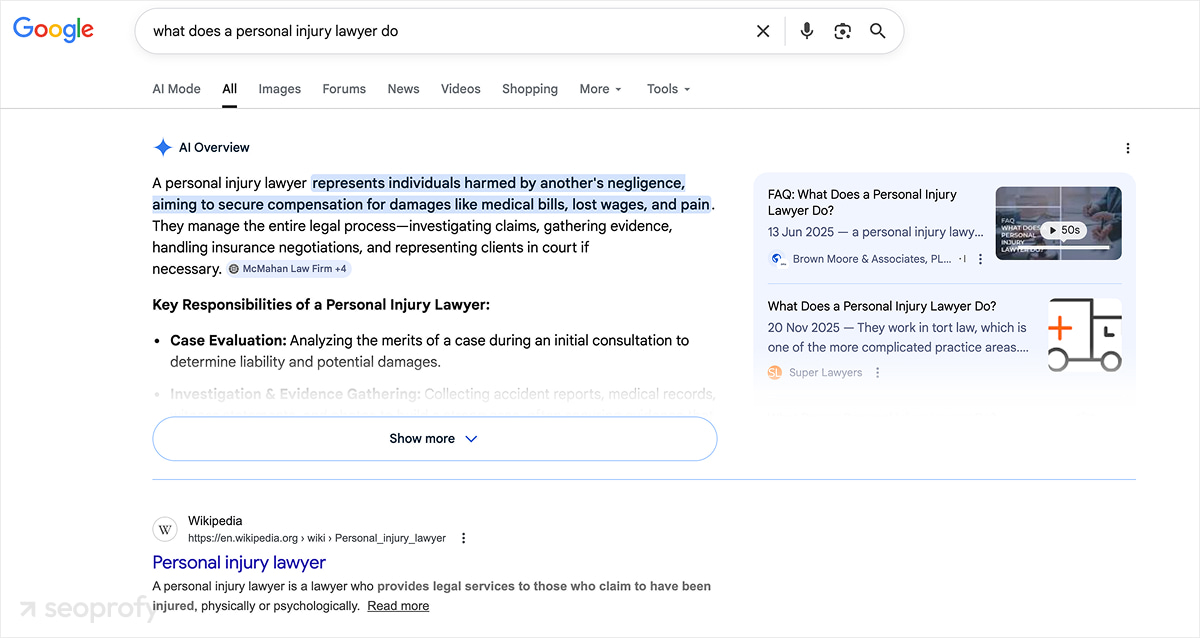Open three-dot menu beside Wikipedia URL
The height and width of the screenshot is (638, 1200).
pyautogui.click(x=463, y=538)
